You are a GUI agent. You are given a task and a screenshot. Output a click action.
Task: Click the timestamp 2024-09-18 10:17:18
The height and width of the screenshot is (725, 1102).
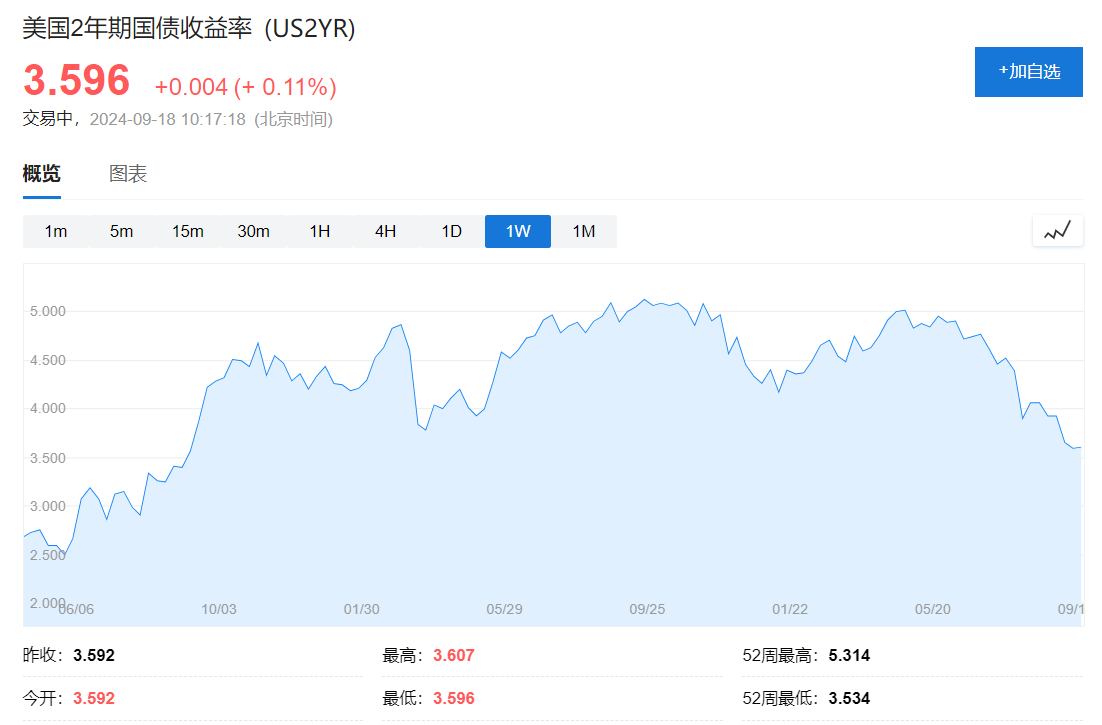click(x=167, y=119)
